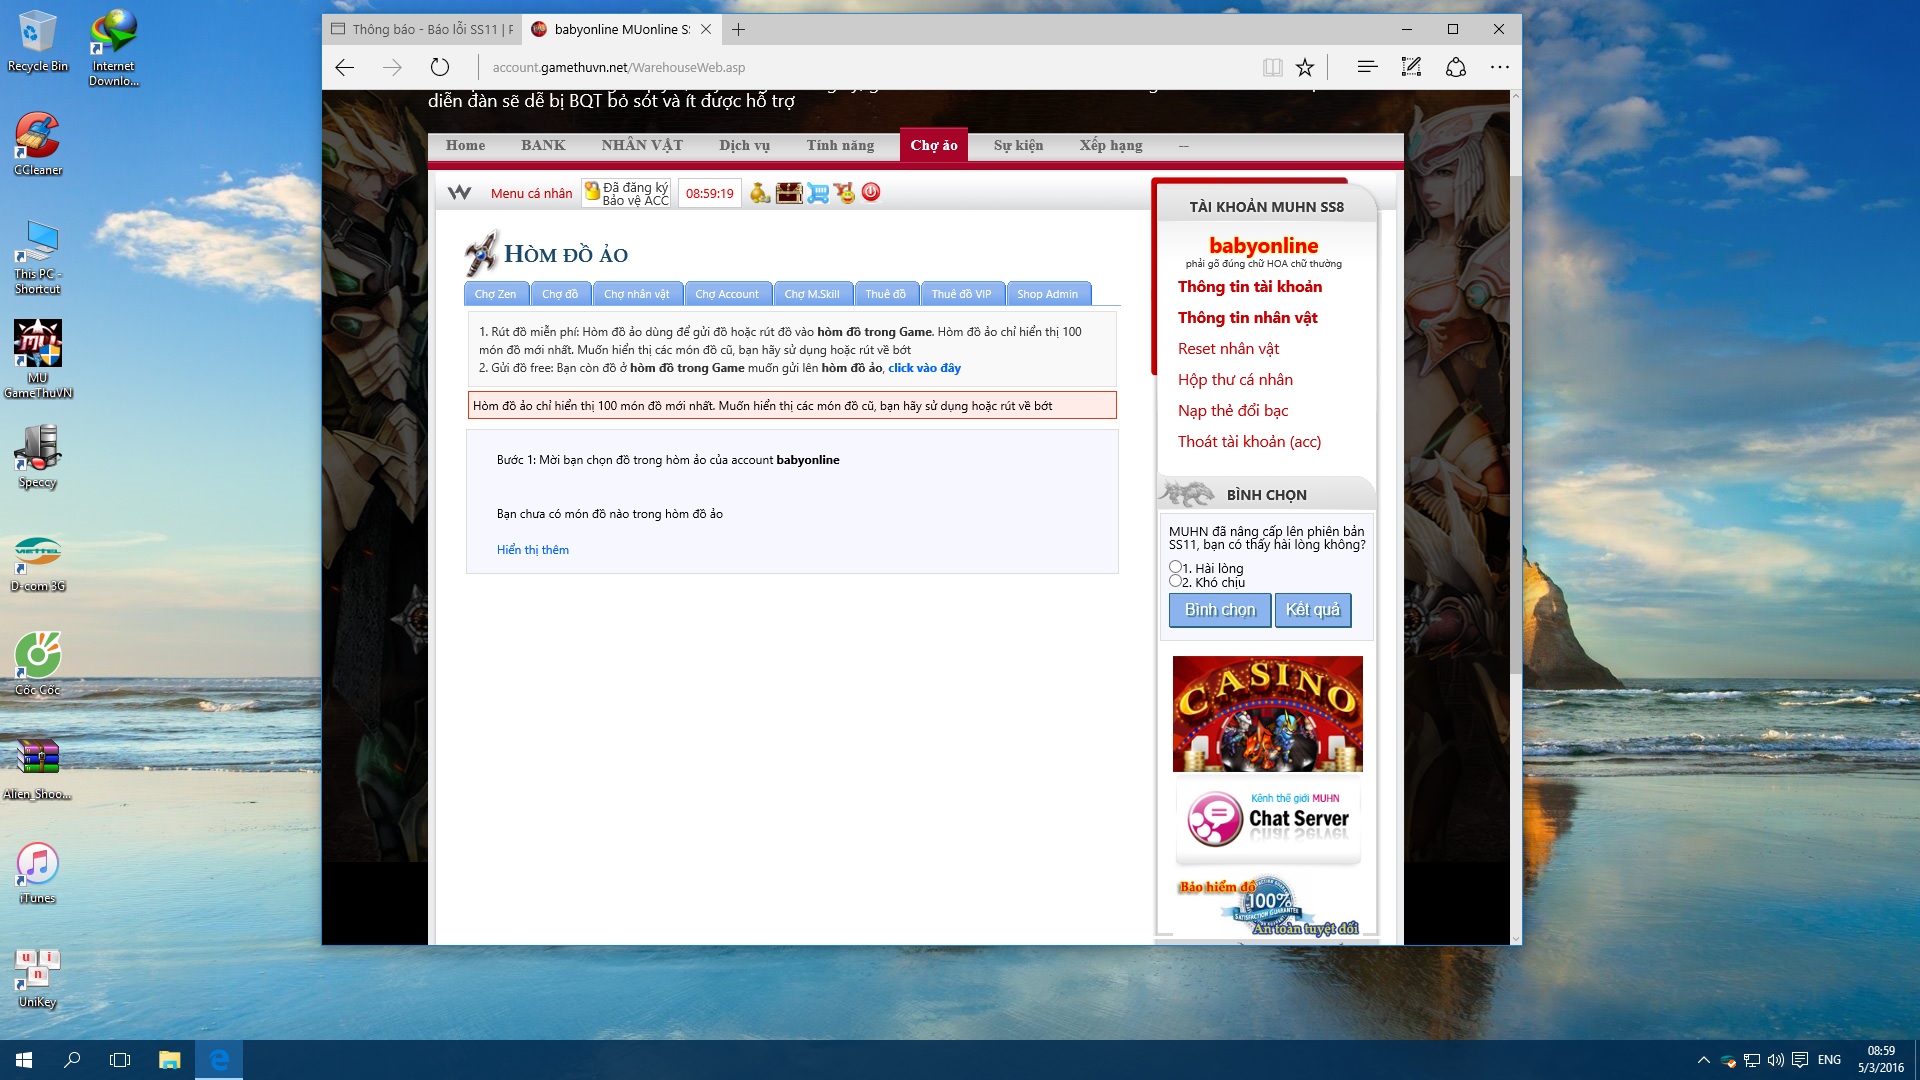The width and height of the screenshot is (1920, 1080).
Task: Show hidden system tray icons chevron
Action: point(1703,1060)
